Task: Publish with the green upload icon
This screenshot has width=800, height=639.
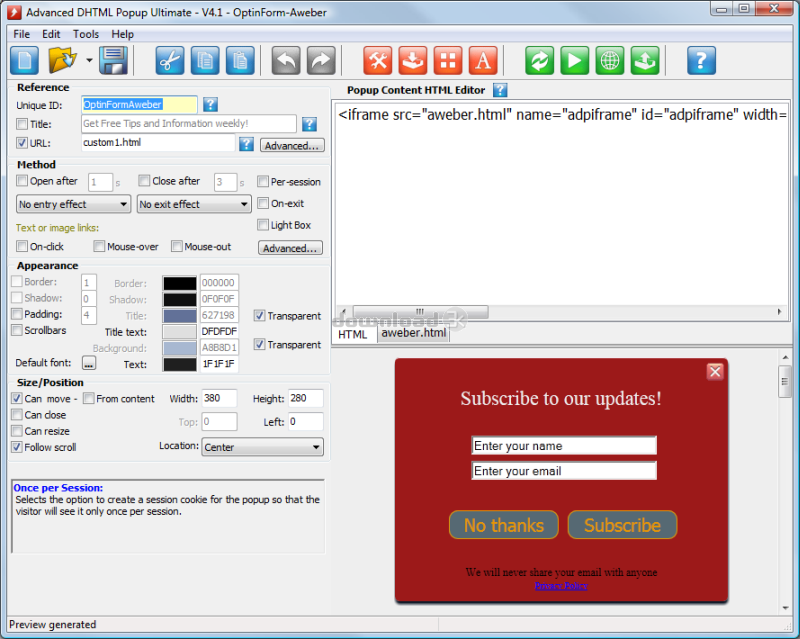Action: [x=645, y=61]
